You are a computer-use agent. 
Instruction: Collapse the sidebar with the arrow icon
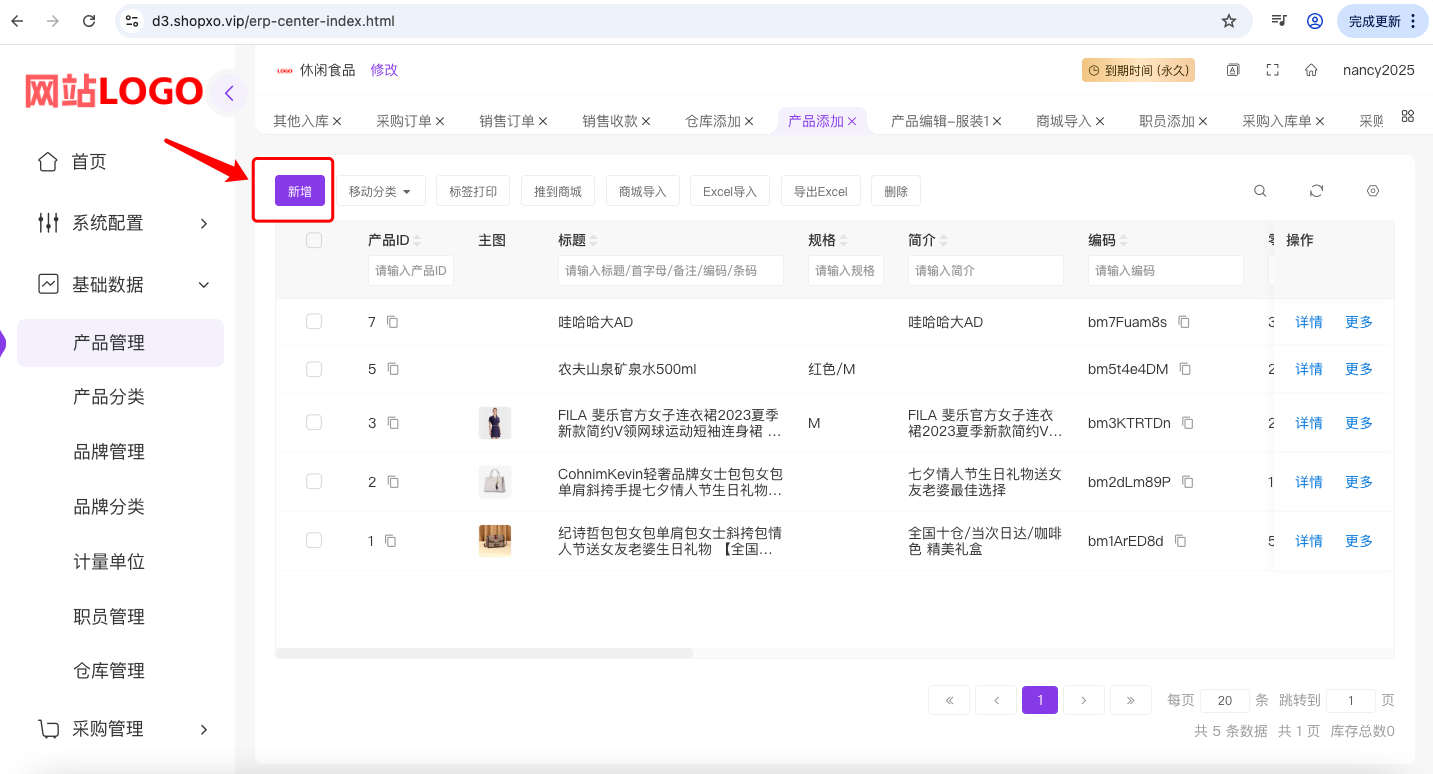click(x=229, y=93)
